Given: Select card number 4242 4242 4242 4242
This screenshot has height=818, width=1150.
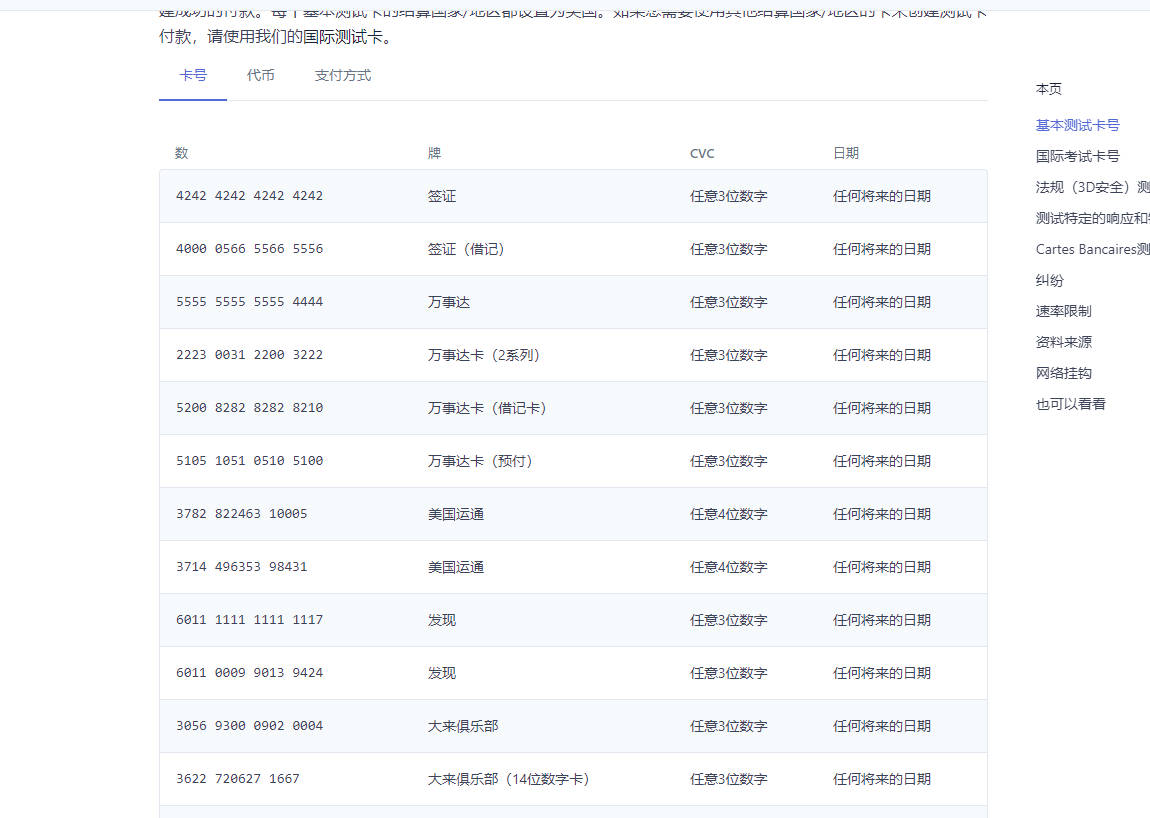Looking at the screenshot, I should tap(249, 196).
